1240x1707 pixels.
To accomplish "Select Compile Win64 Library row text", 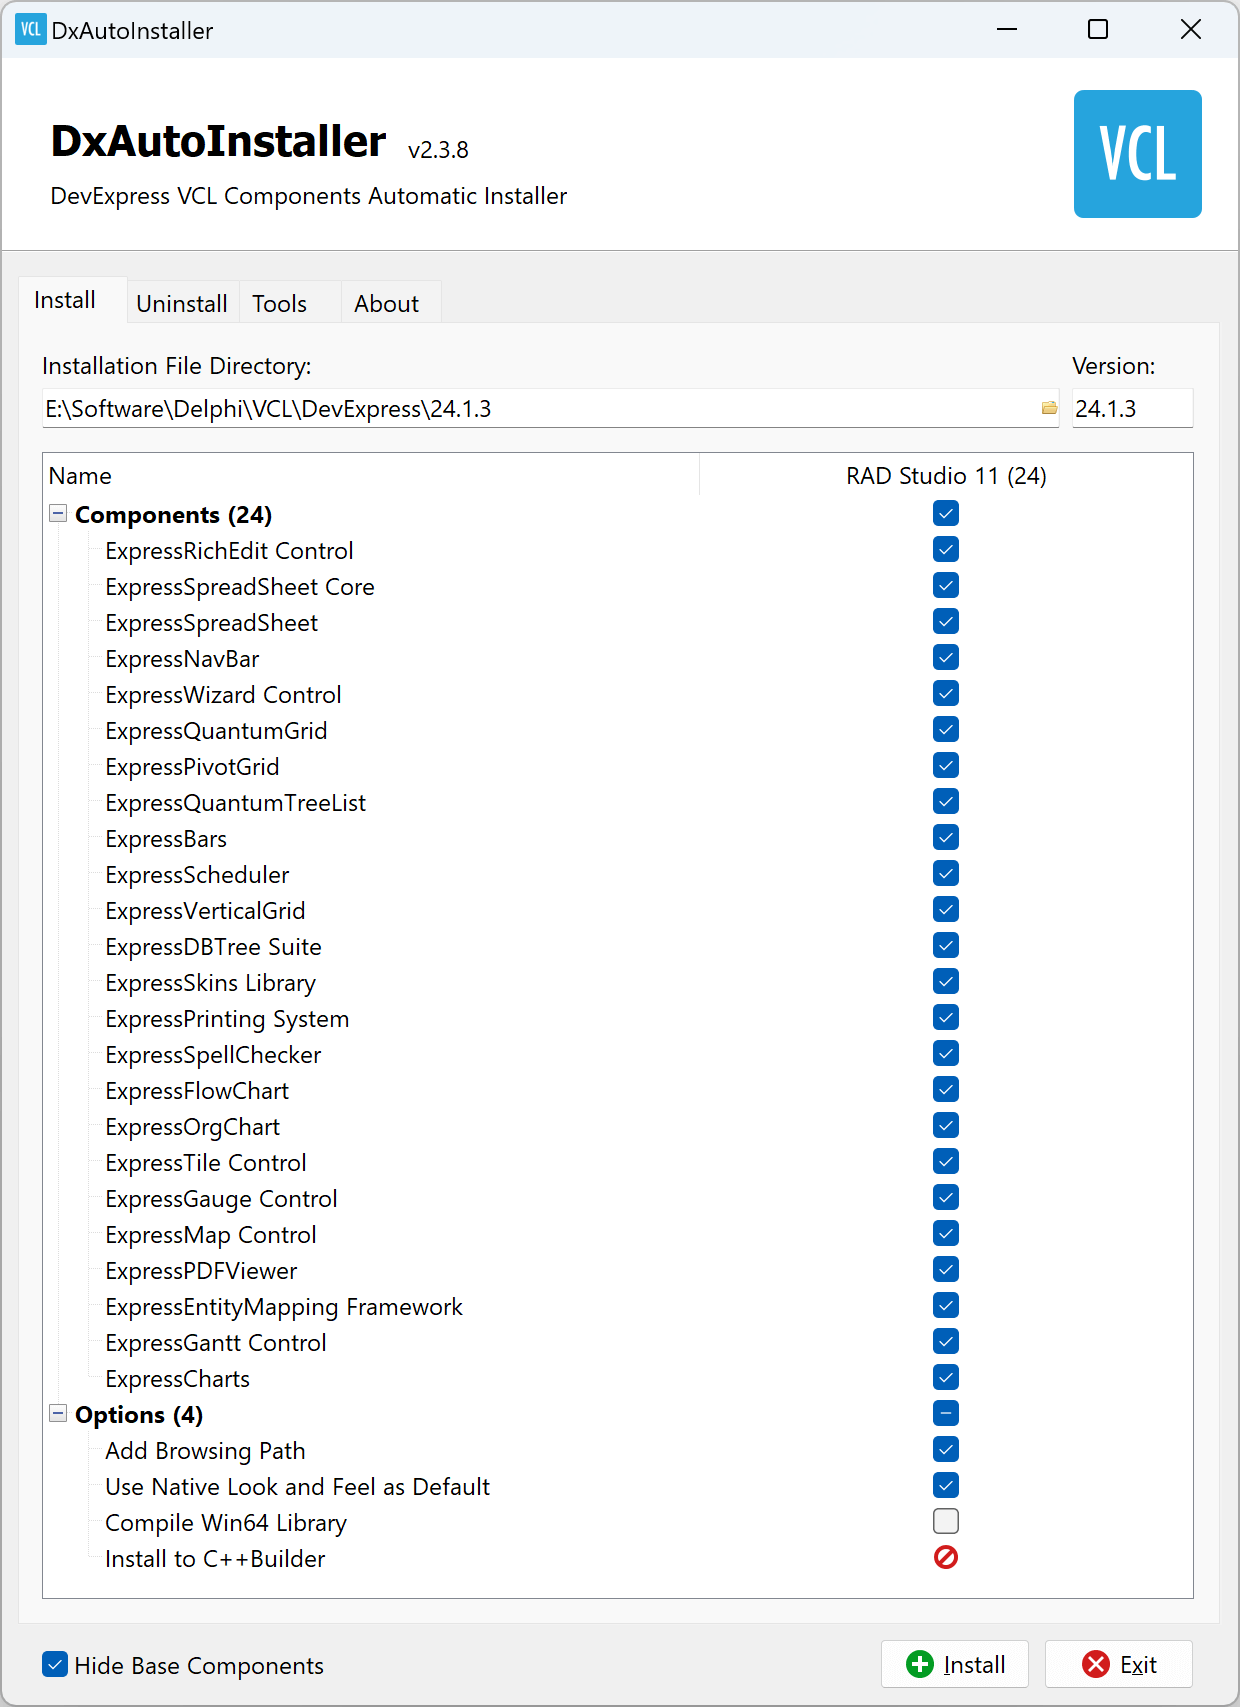I will tap(226, 1523).
